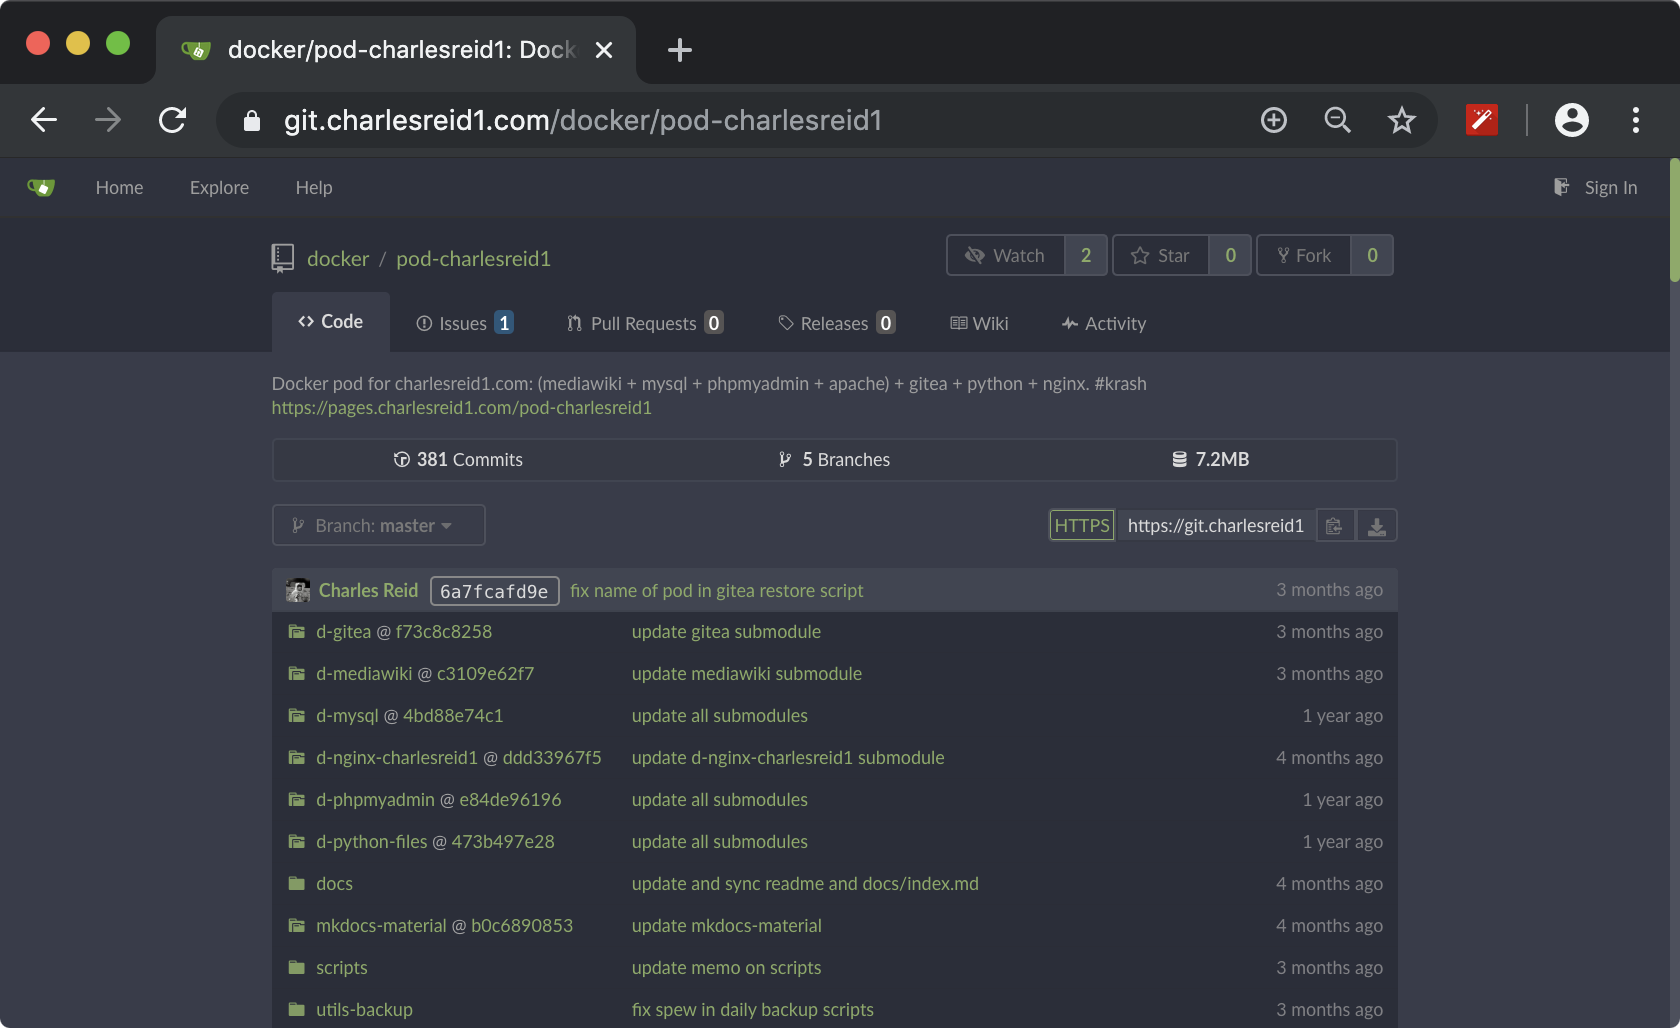View the 5 Branches list
This screenshot has height=1028, width=1680.
point(834,459)
